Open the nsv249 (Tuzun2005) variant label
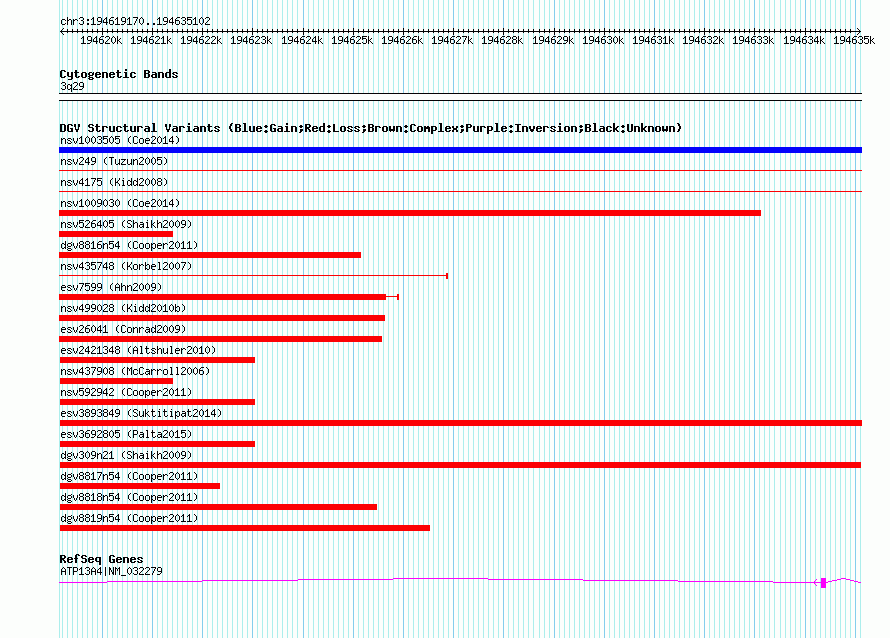 (114, 161)
